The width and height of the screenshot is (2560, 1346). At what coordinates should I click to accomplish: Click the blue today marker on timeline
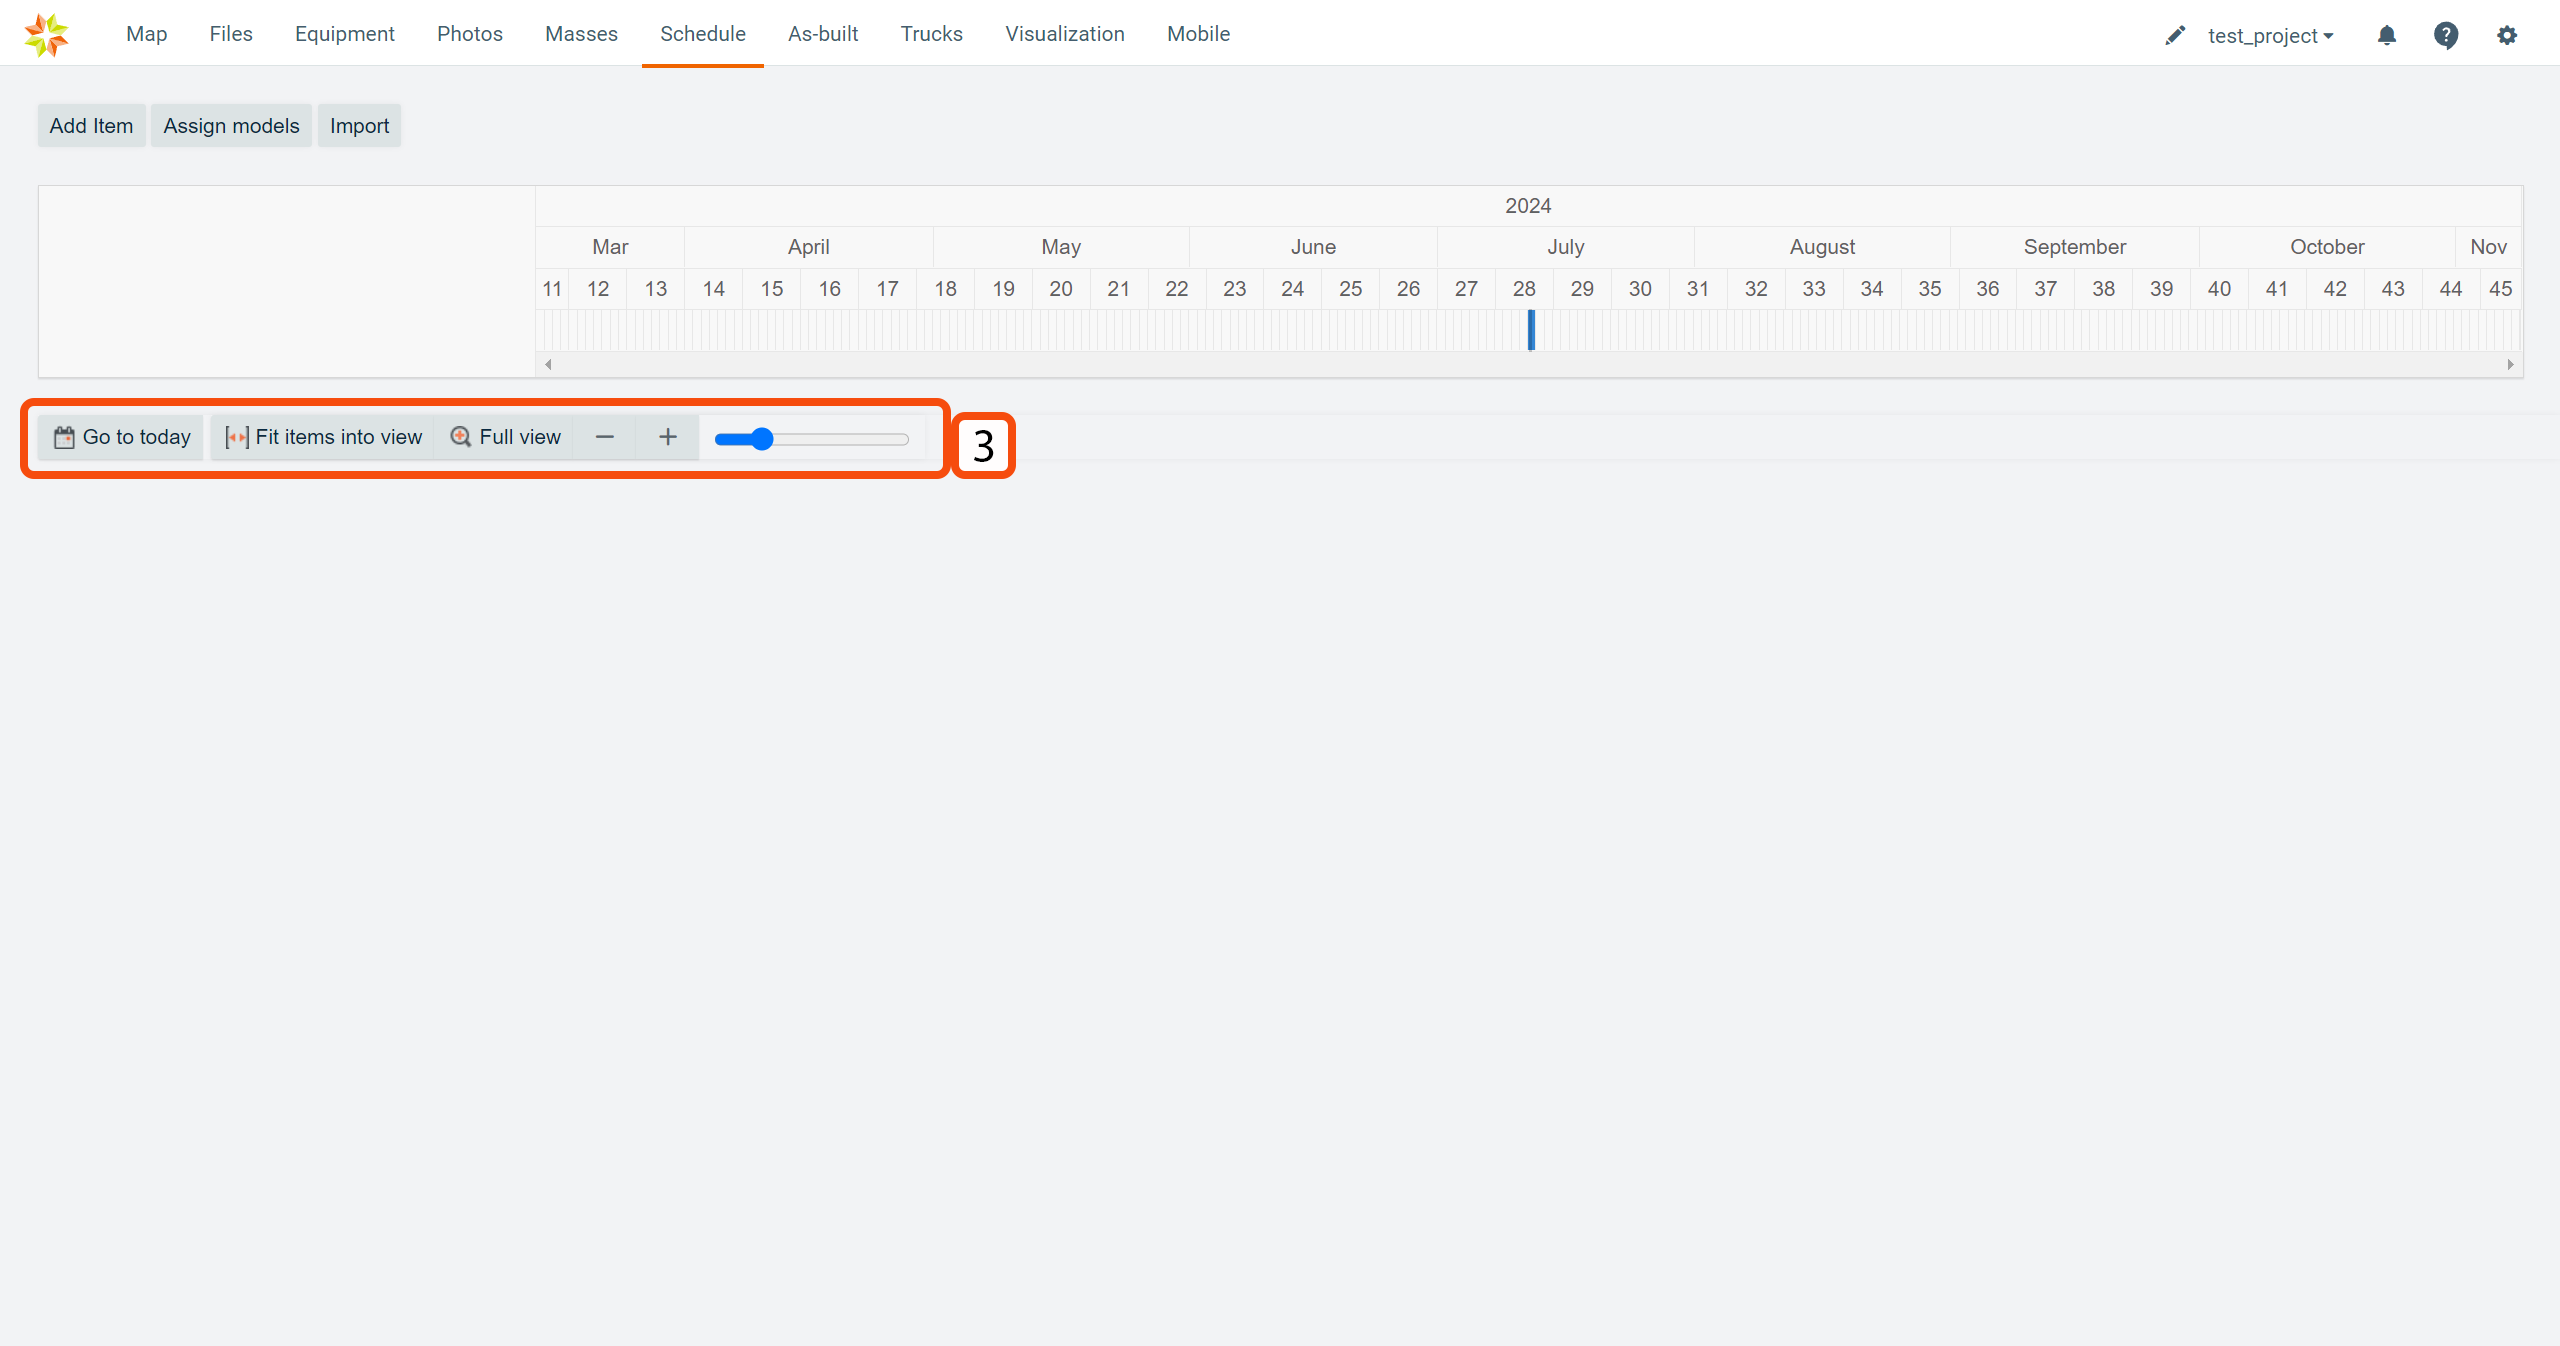[x=1530, y=330]
